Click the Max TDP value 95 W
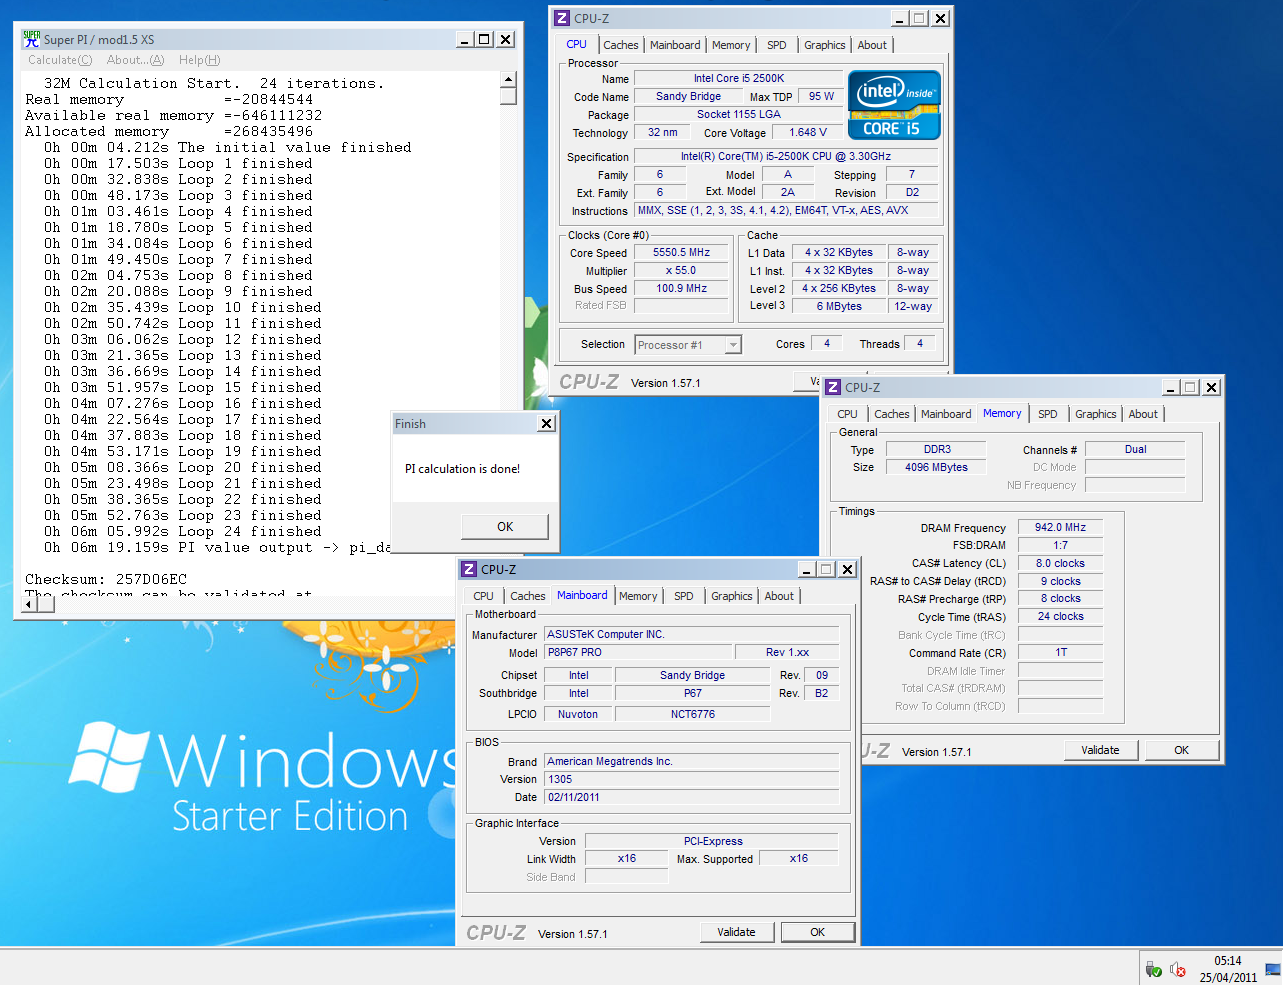This screenshot has height=985, width=1283. (x=821, y=97)
